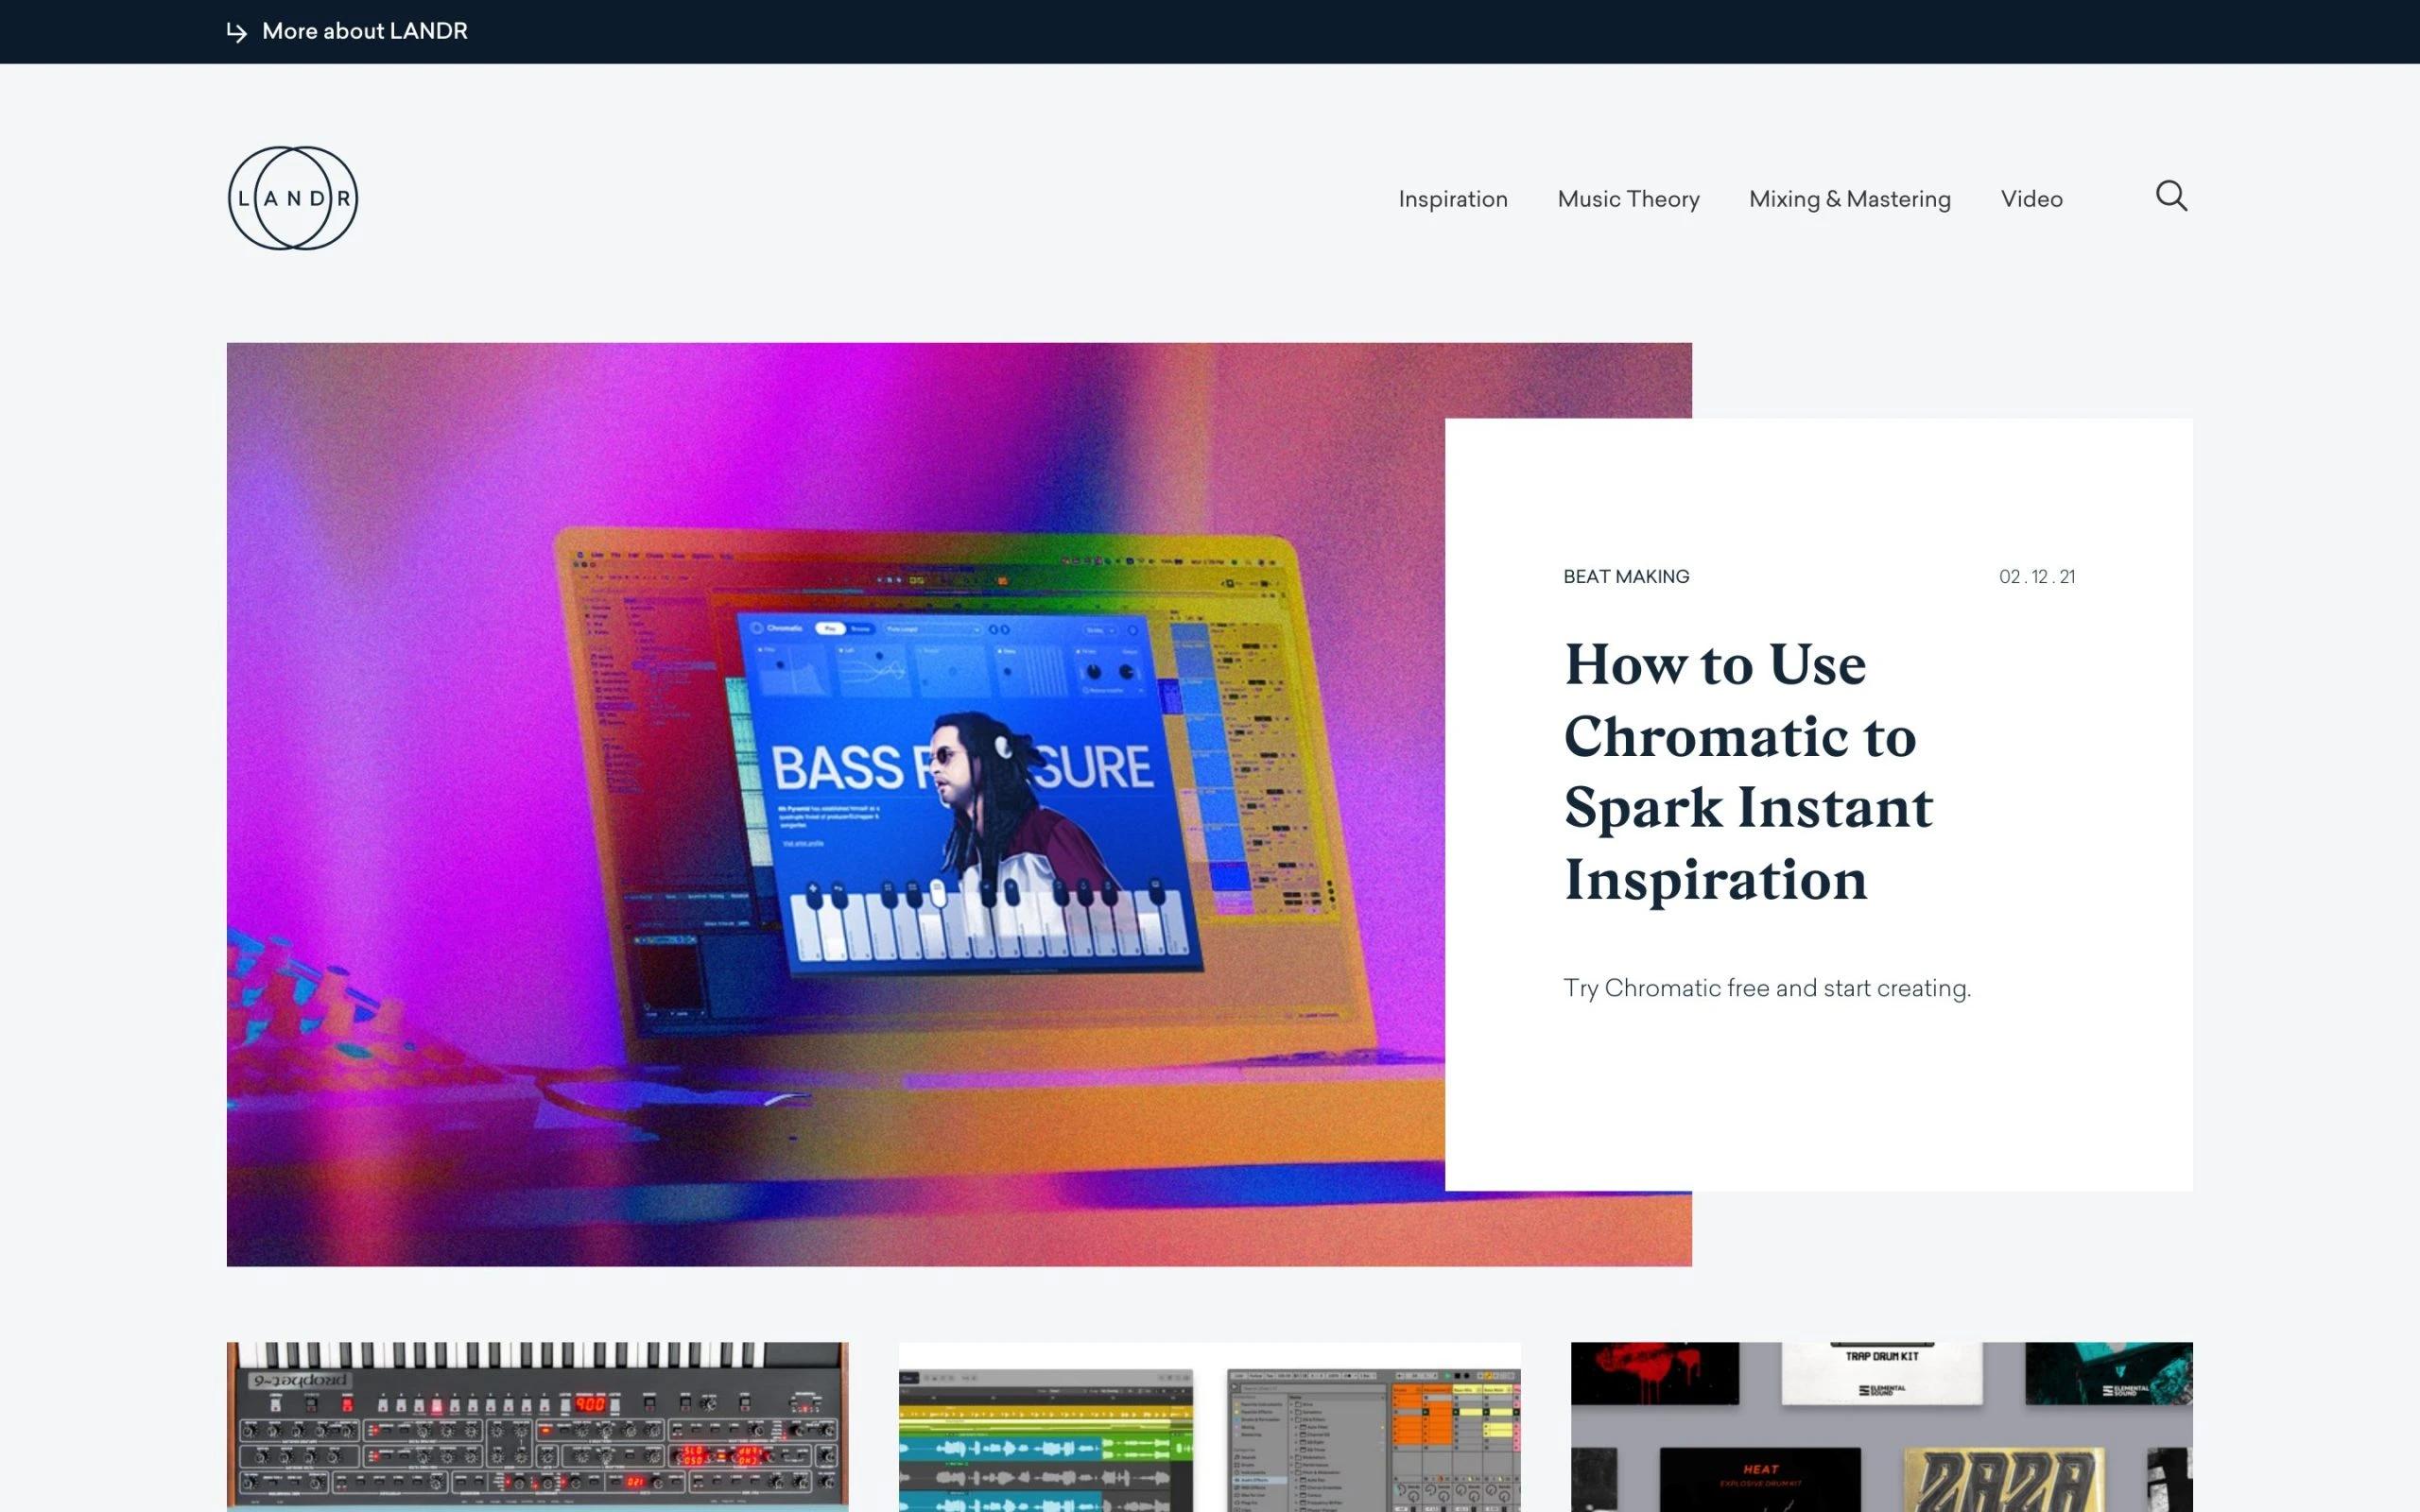
Task: Click the LANDR circular logo
Action: (292, 198)
